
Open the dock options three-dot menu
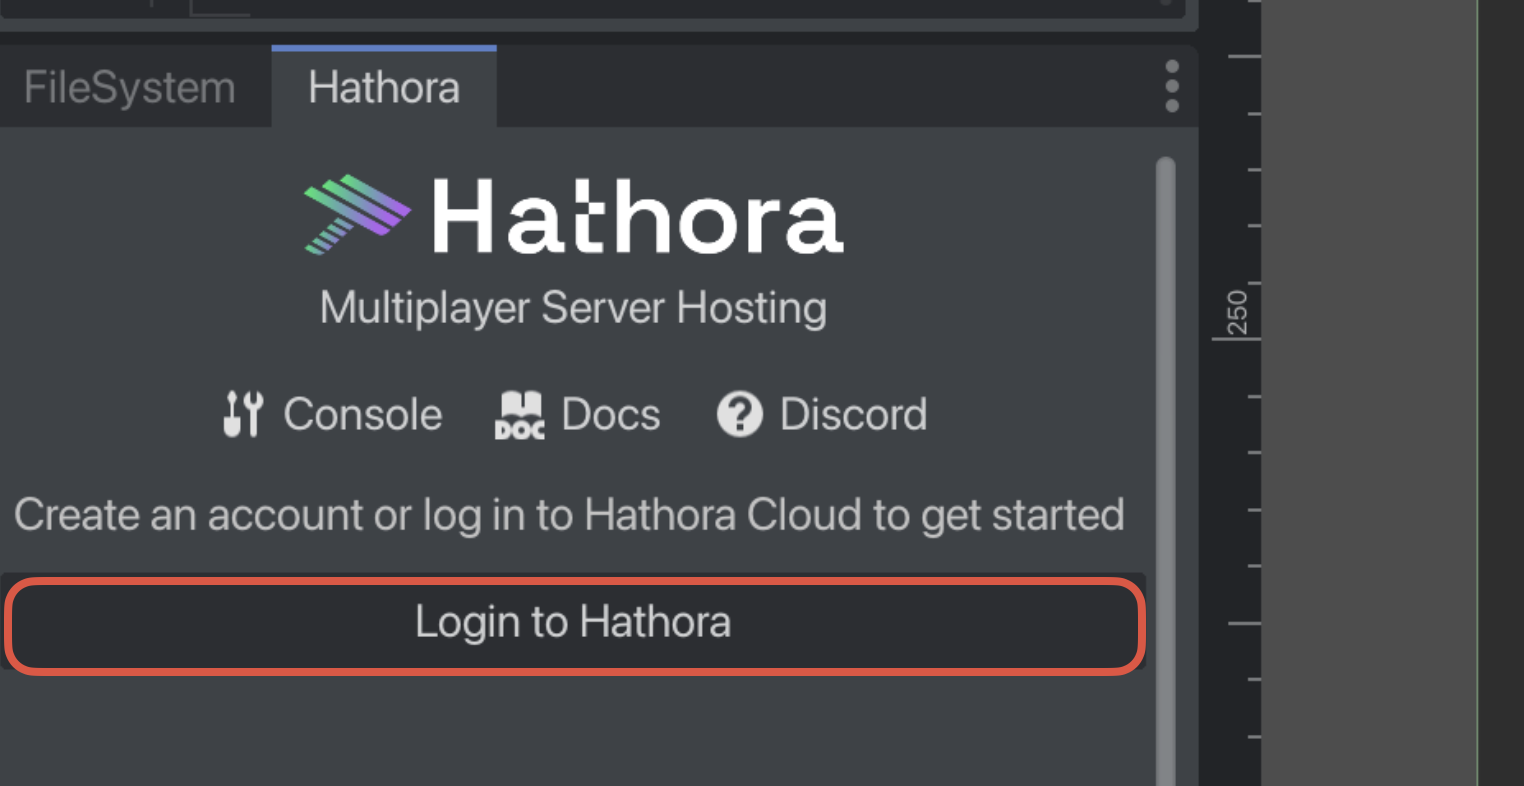(x=1172, y=86)
